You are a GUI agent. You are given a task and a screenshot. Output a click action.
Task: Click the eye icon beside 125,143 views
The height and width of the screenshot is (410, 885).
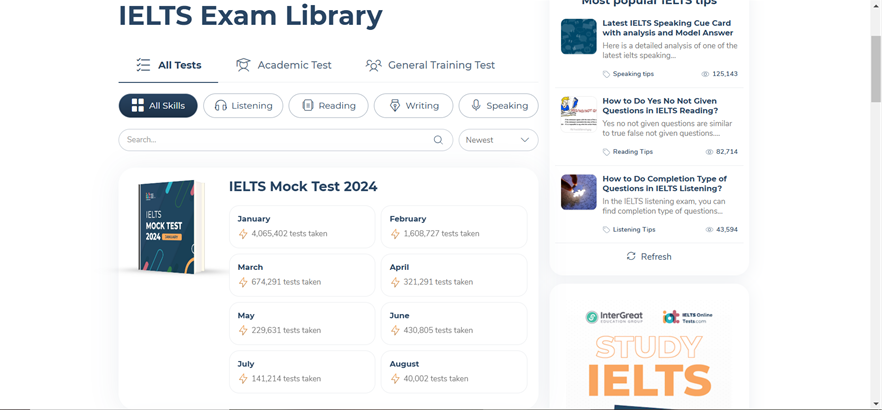[705, 74]
